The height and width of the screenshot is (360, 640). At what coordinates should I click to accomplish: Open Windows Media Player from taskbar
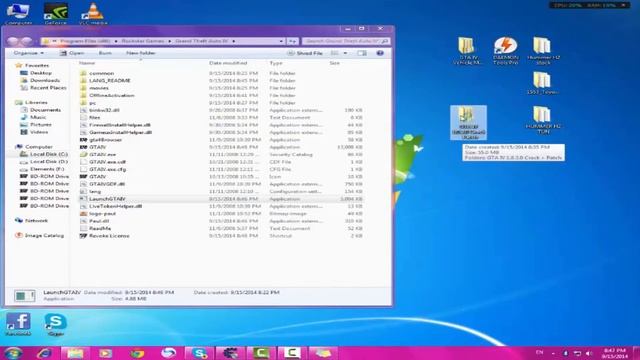(105, 353)
